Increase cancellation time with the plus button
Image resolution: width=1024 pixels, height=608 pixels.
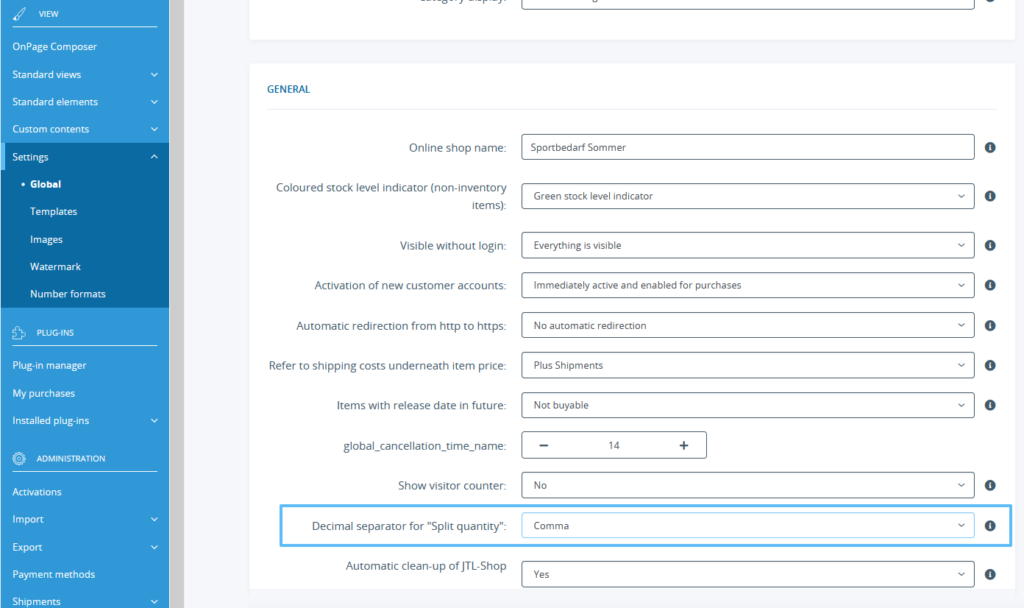point(682,445)
